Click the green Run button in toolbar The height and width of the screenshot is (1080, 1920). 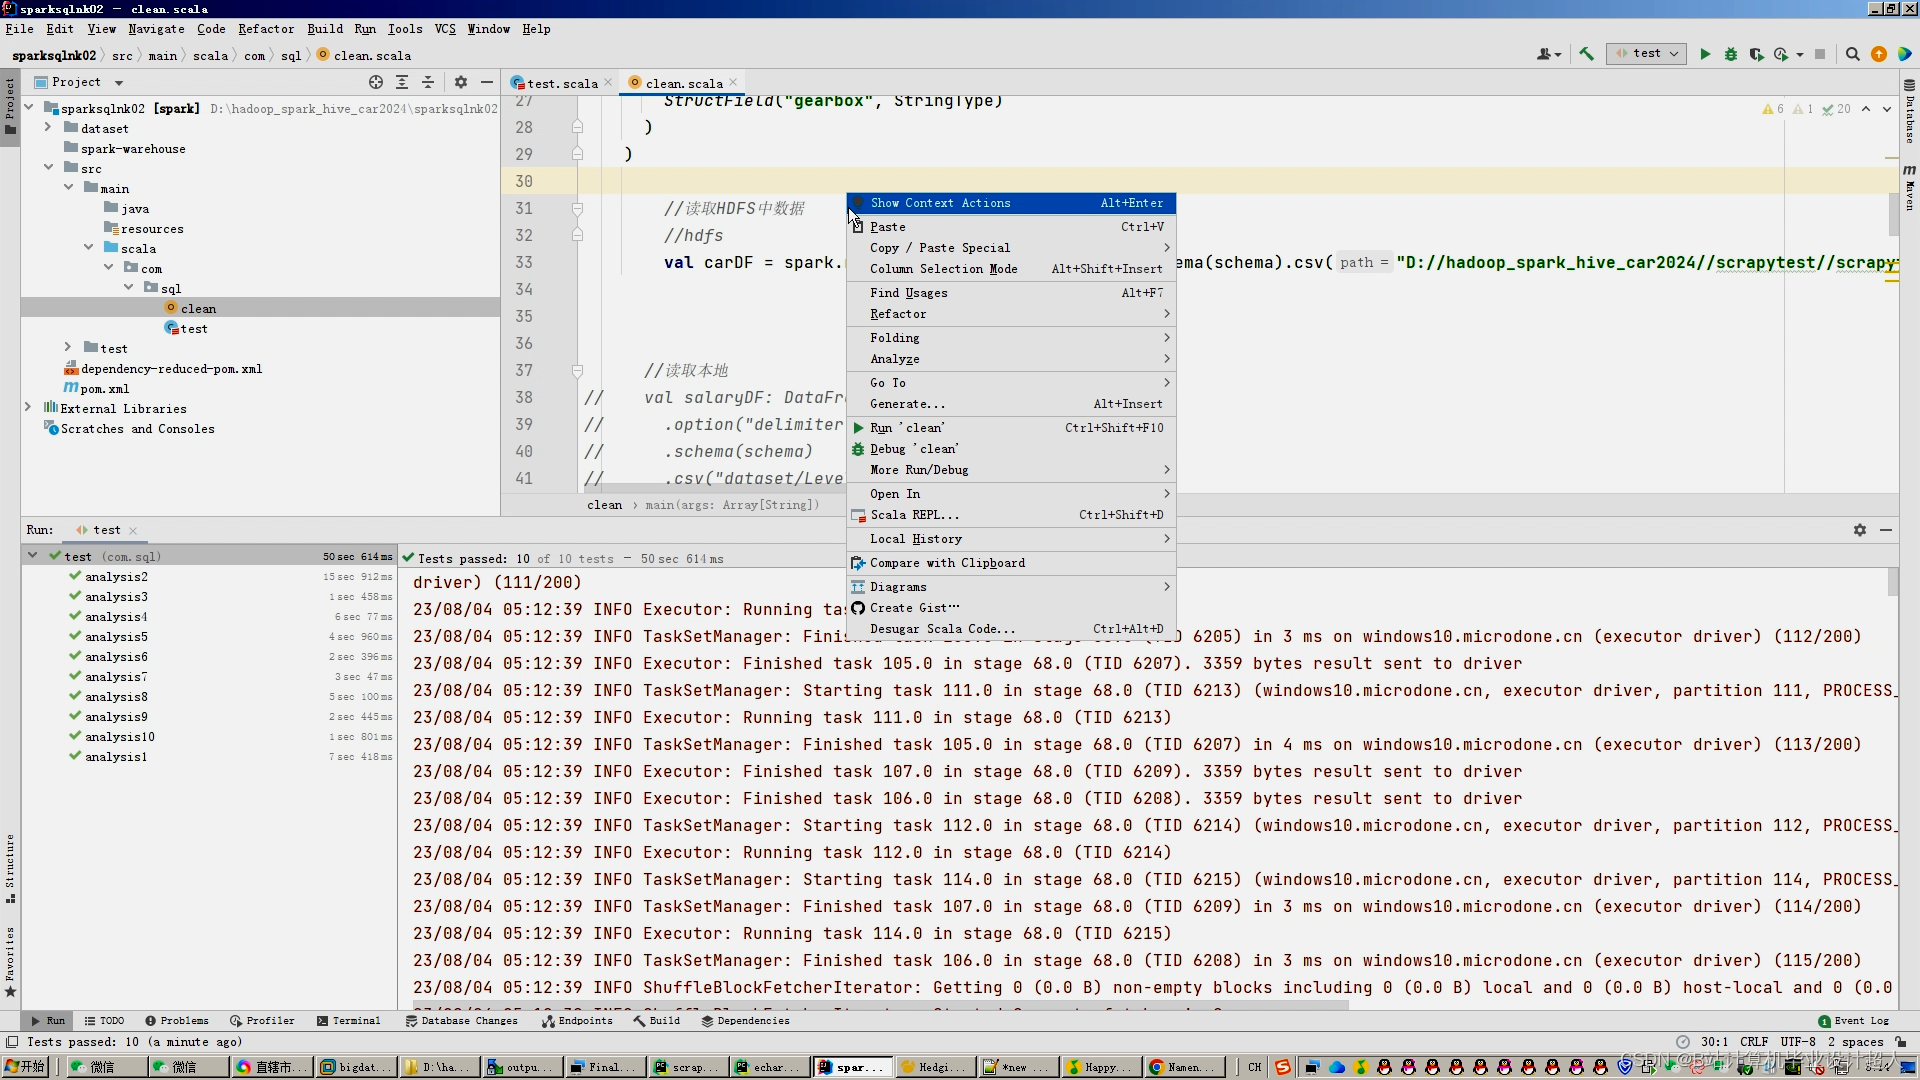pyautogui.click(x=1705, y=54)
